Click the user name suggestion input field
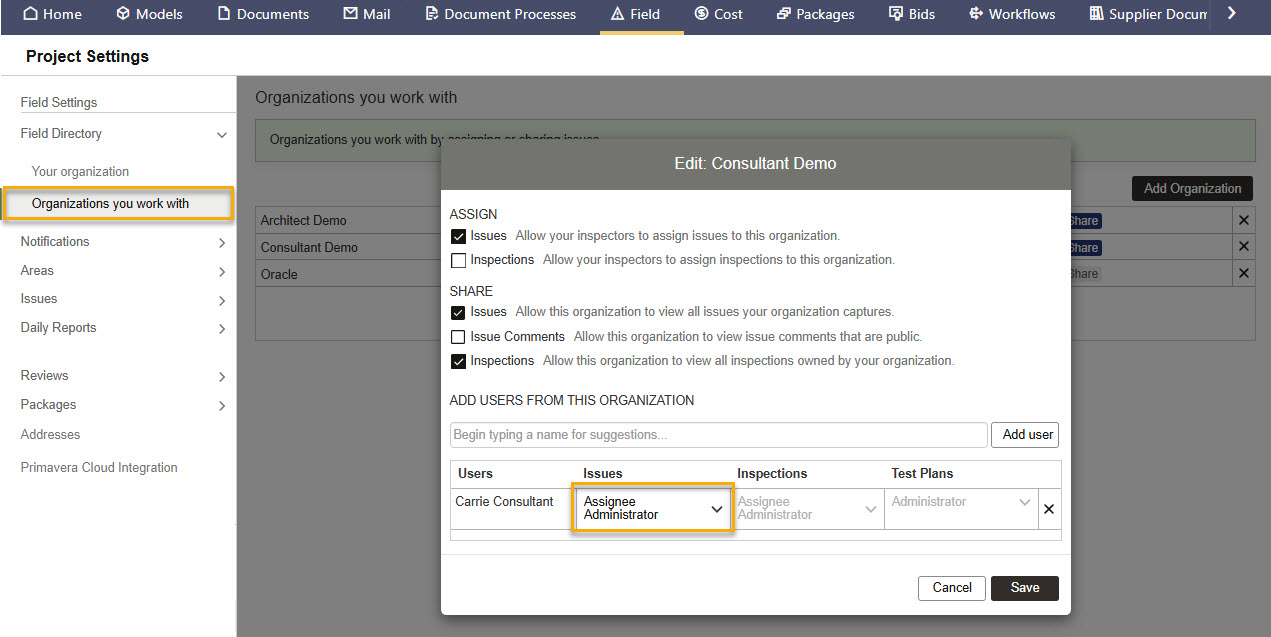1271x637 pixels. tap(718, 435)
